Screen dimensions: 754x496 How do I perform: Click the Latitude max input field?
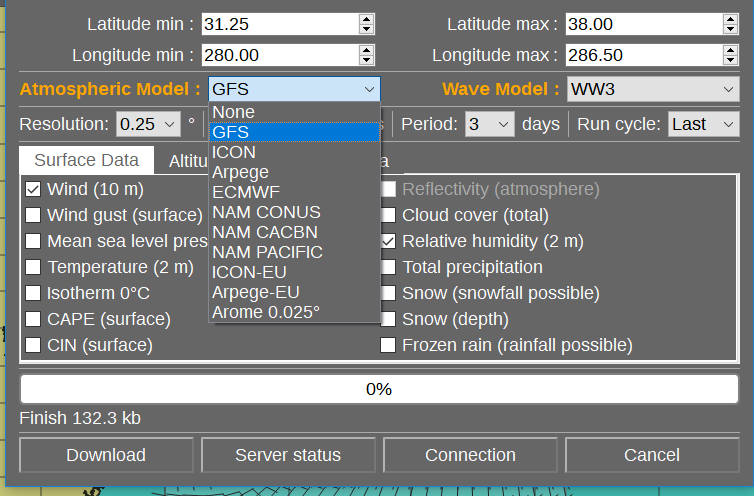(644, 24)
